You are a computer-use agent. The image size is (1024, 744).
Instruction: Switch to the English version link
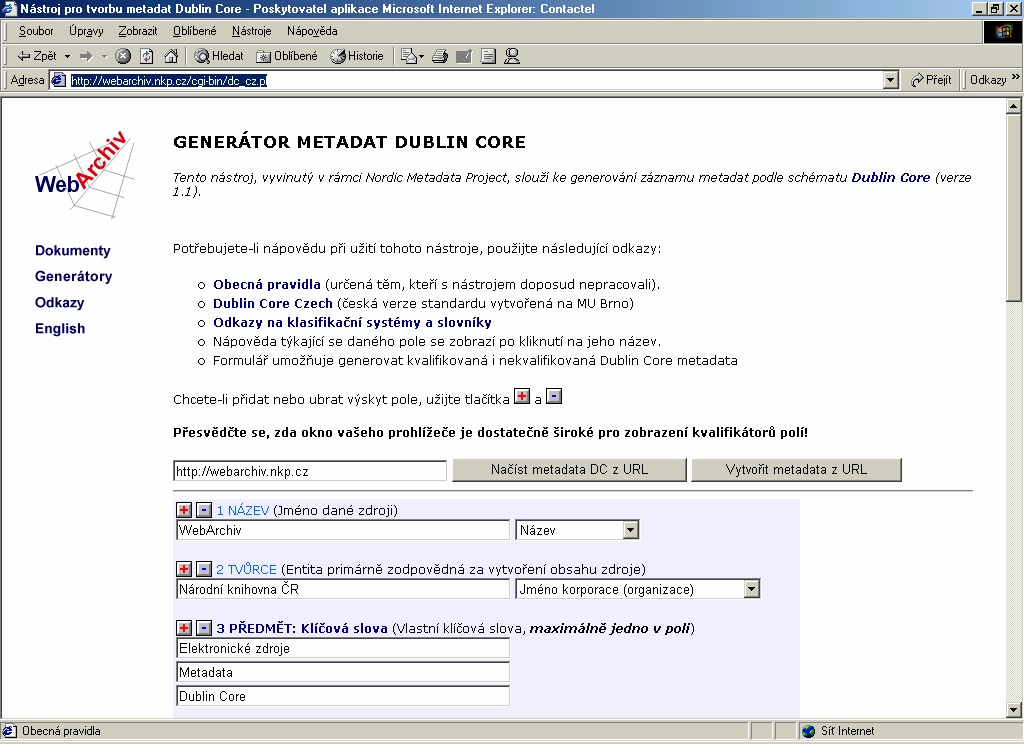pyautogui.click(x=60, y=329)
